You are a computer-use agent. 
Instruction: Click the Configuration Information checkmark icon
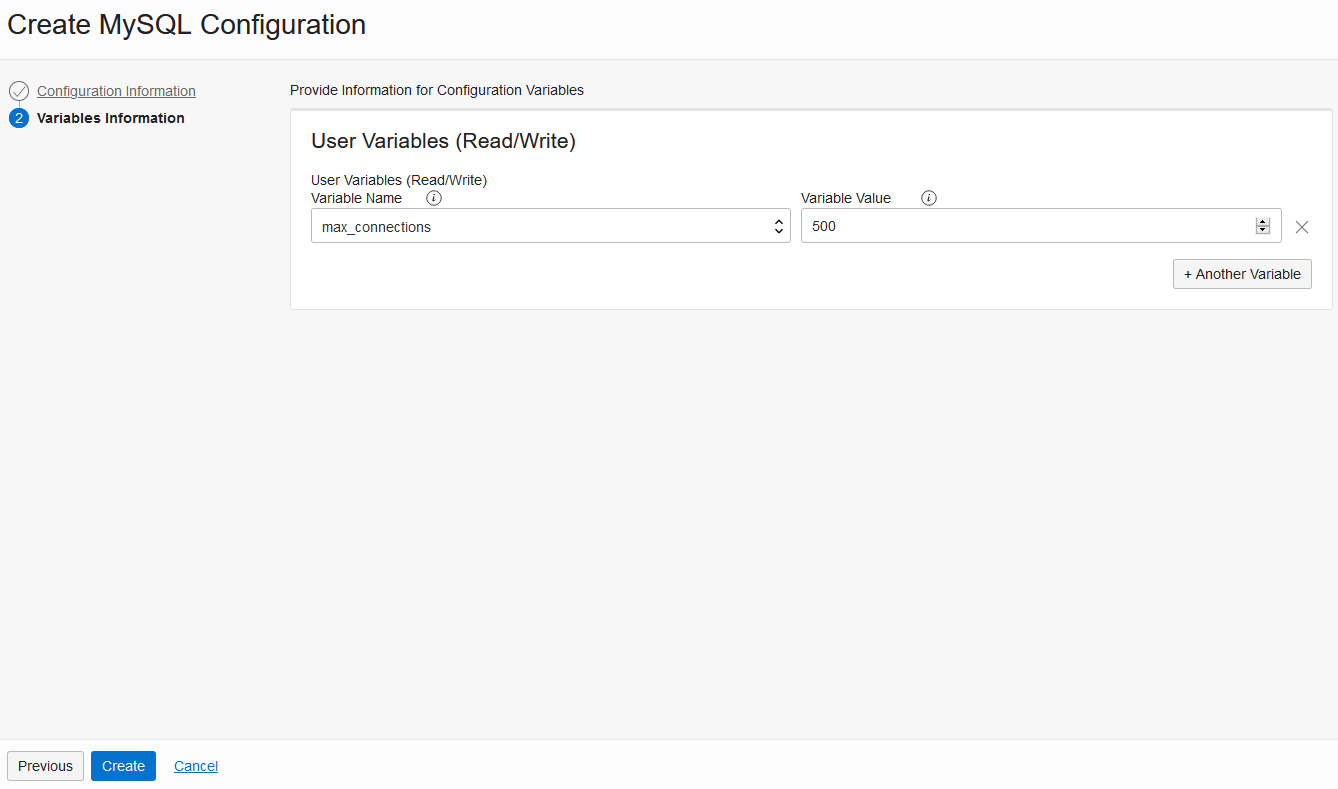19,91
